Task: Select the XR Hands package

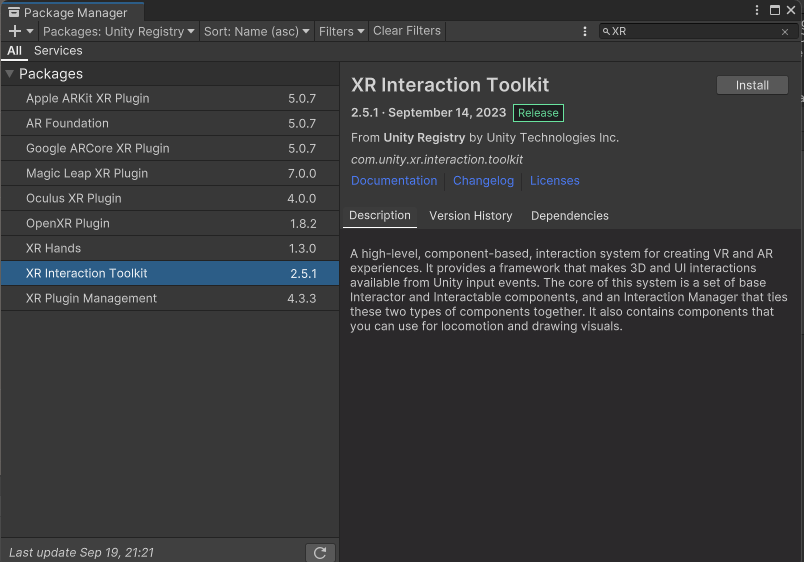Action: pos(170,248)
